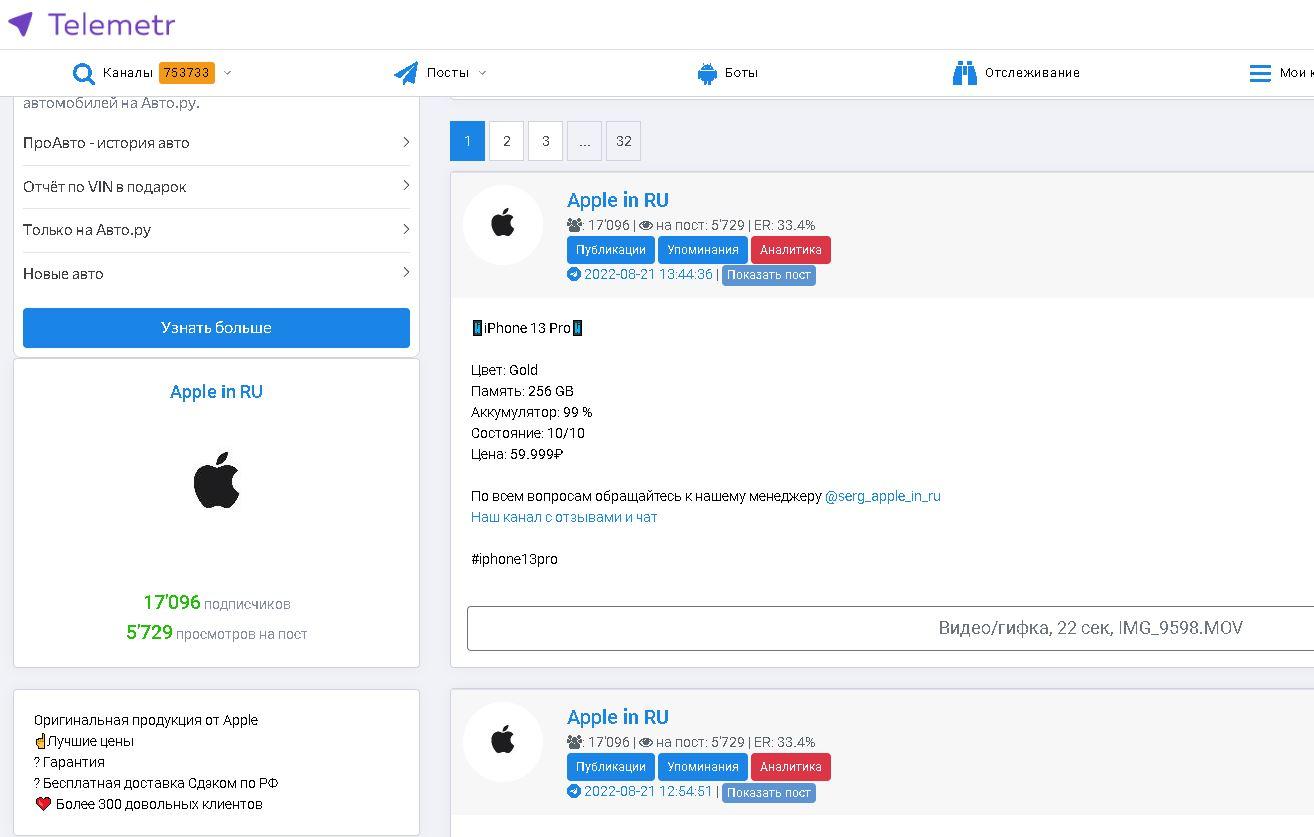Expand ПроАвто - история авто chevron
The image size is (1314, 837).
click(405, 142)
